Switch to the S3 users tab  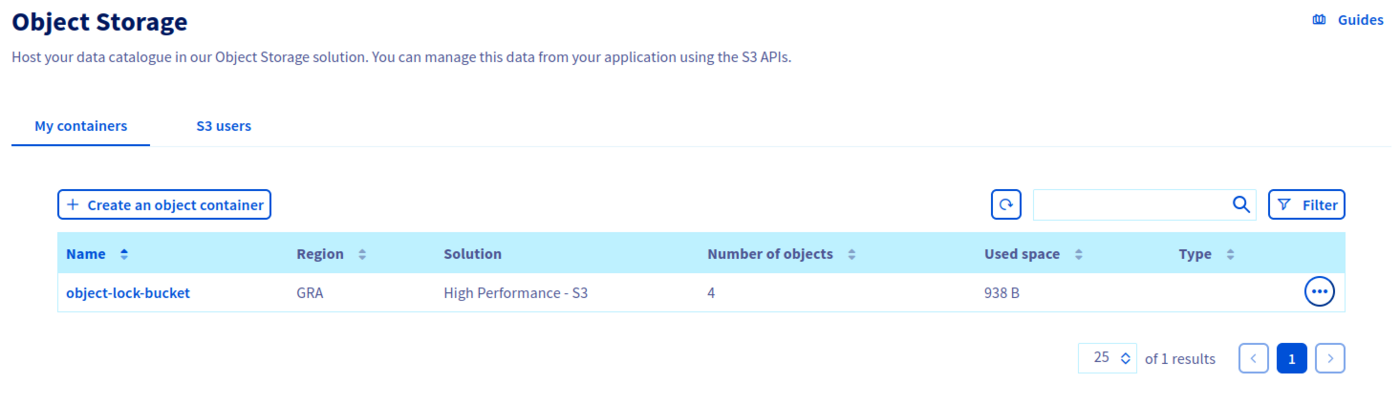(x=224, y=126)
